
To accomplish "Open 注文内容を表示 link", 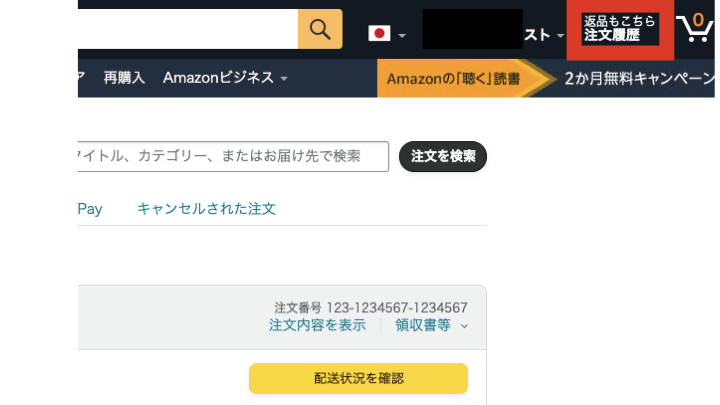I will [317, 325].
